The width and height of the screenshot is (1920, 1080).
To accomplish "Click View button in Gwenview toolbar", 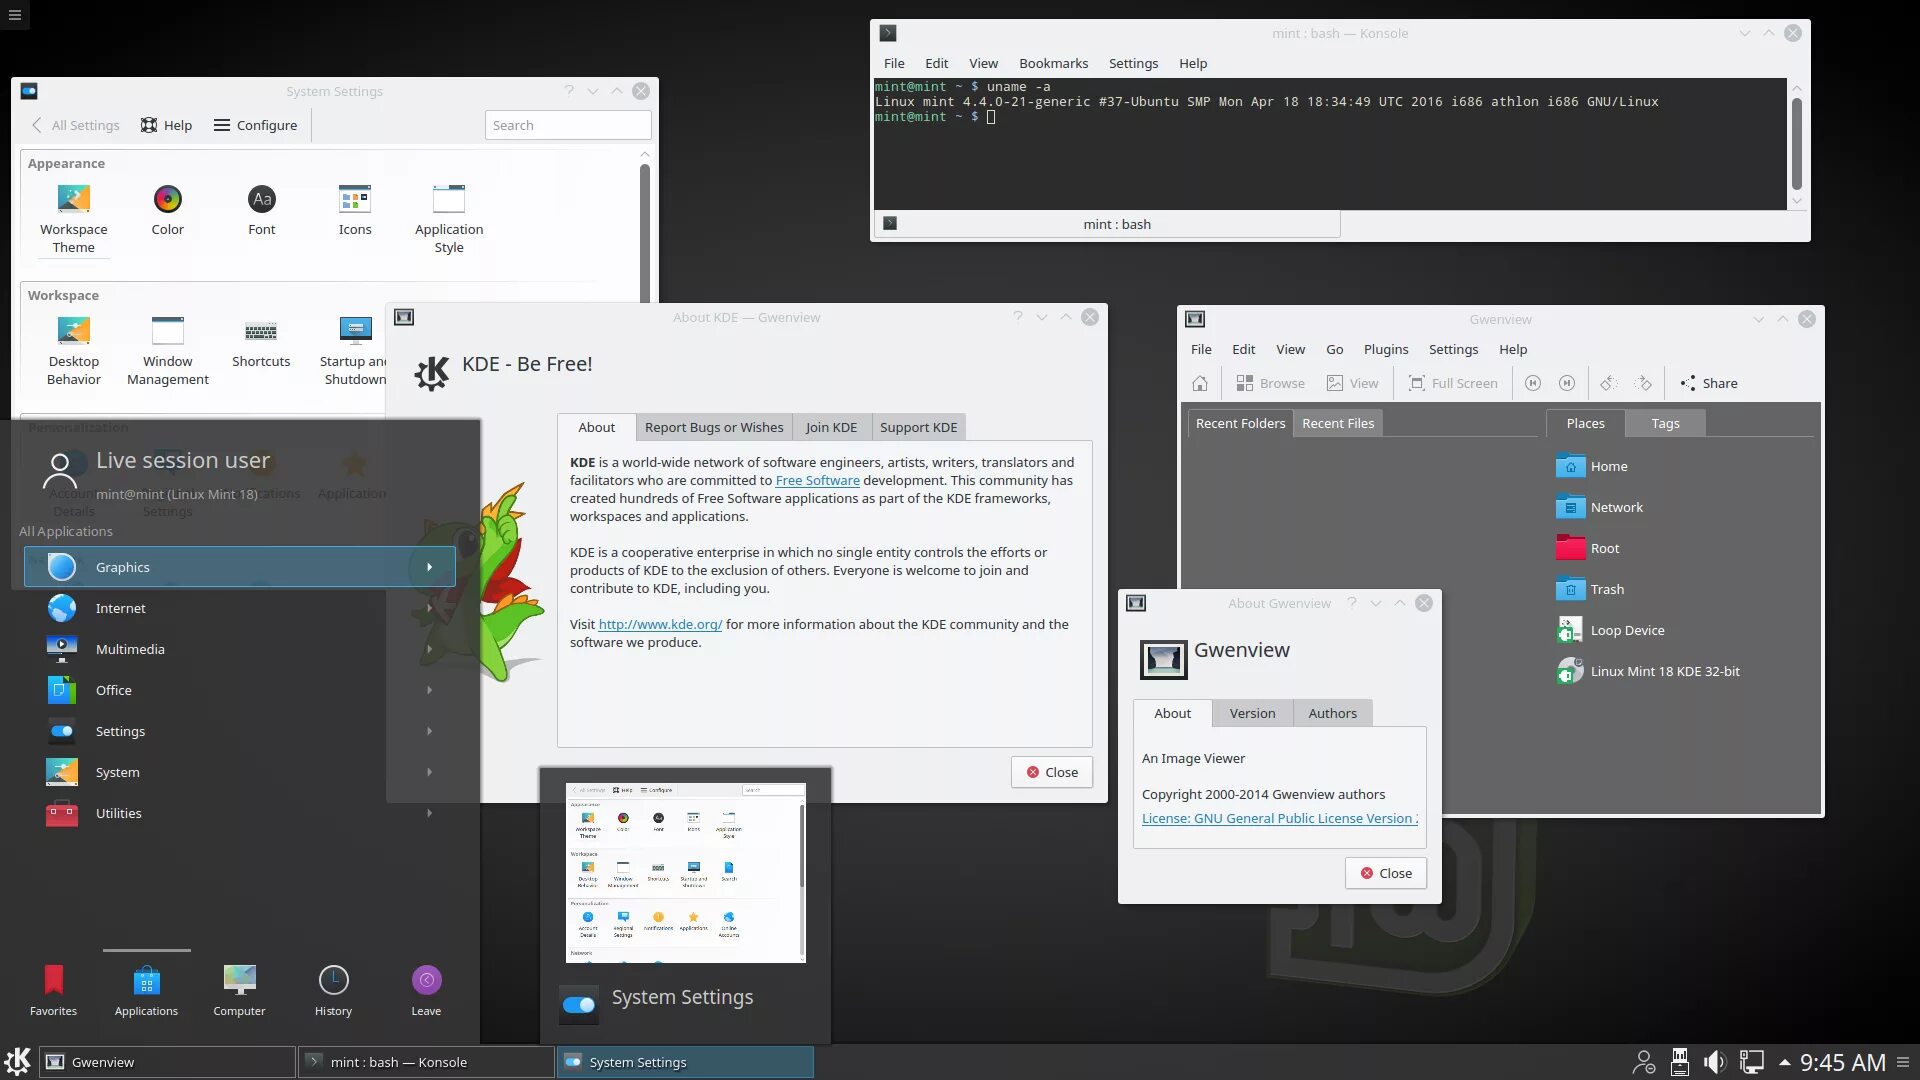I will (1352, 383).
